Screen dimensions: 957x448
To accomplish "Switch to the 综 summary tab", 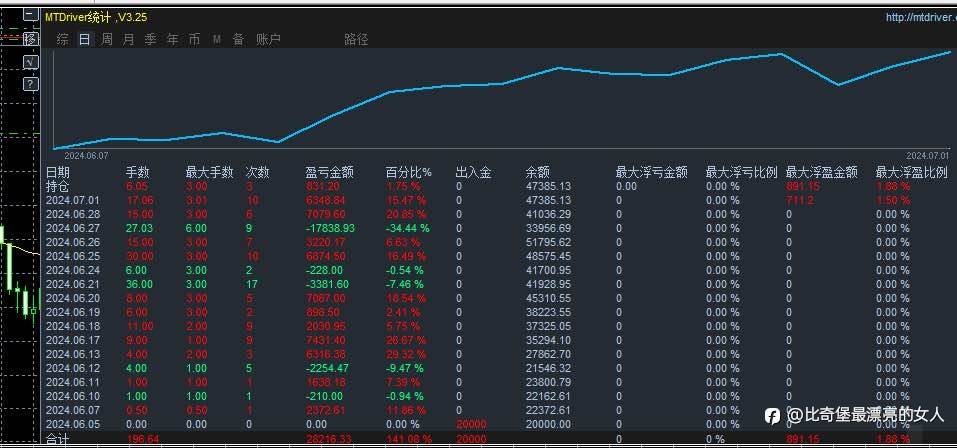I will 62,40.
